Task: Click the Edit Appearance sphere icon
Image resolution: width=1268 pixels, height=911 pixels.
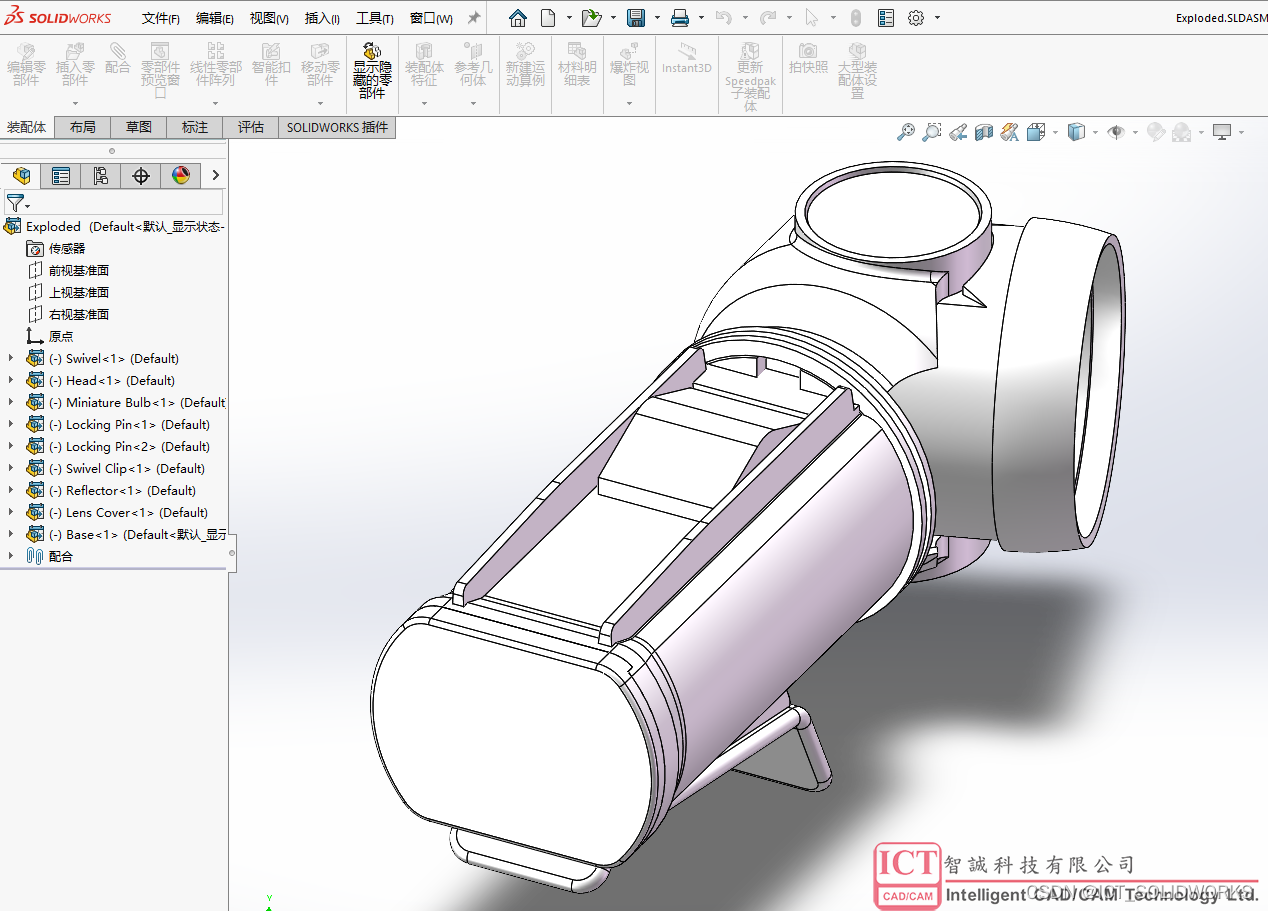Action: coord(1156,131)
